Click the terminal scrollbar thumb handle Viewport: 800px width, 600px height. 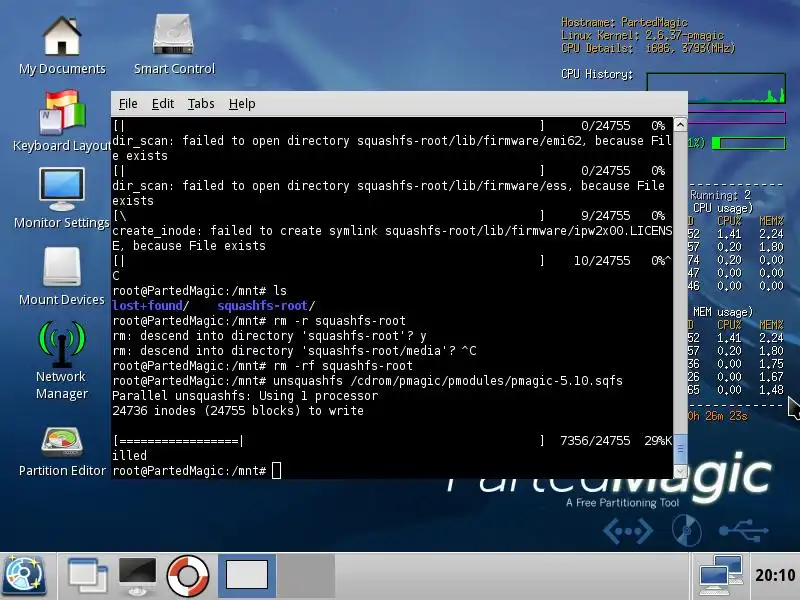[x=680, y=449]
